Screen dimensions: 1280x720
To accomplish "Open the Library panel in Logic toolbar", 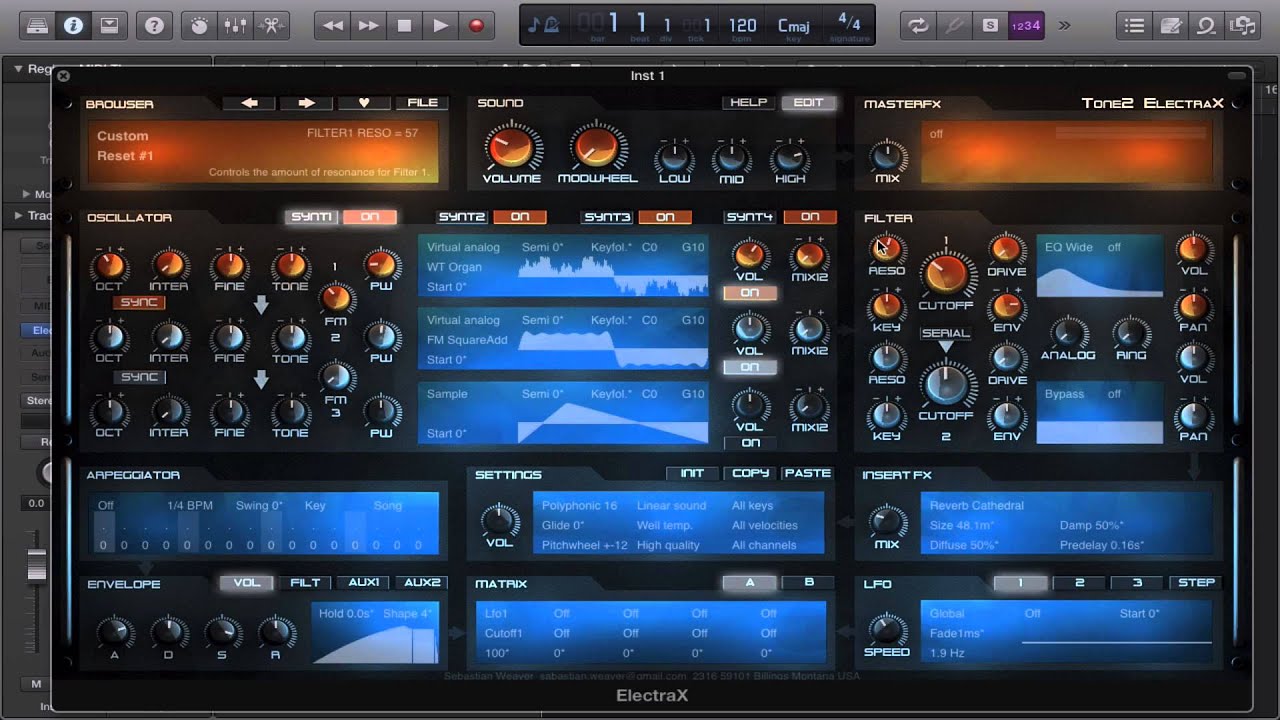I will [x=38, y=25].
